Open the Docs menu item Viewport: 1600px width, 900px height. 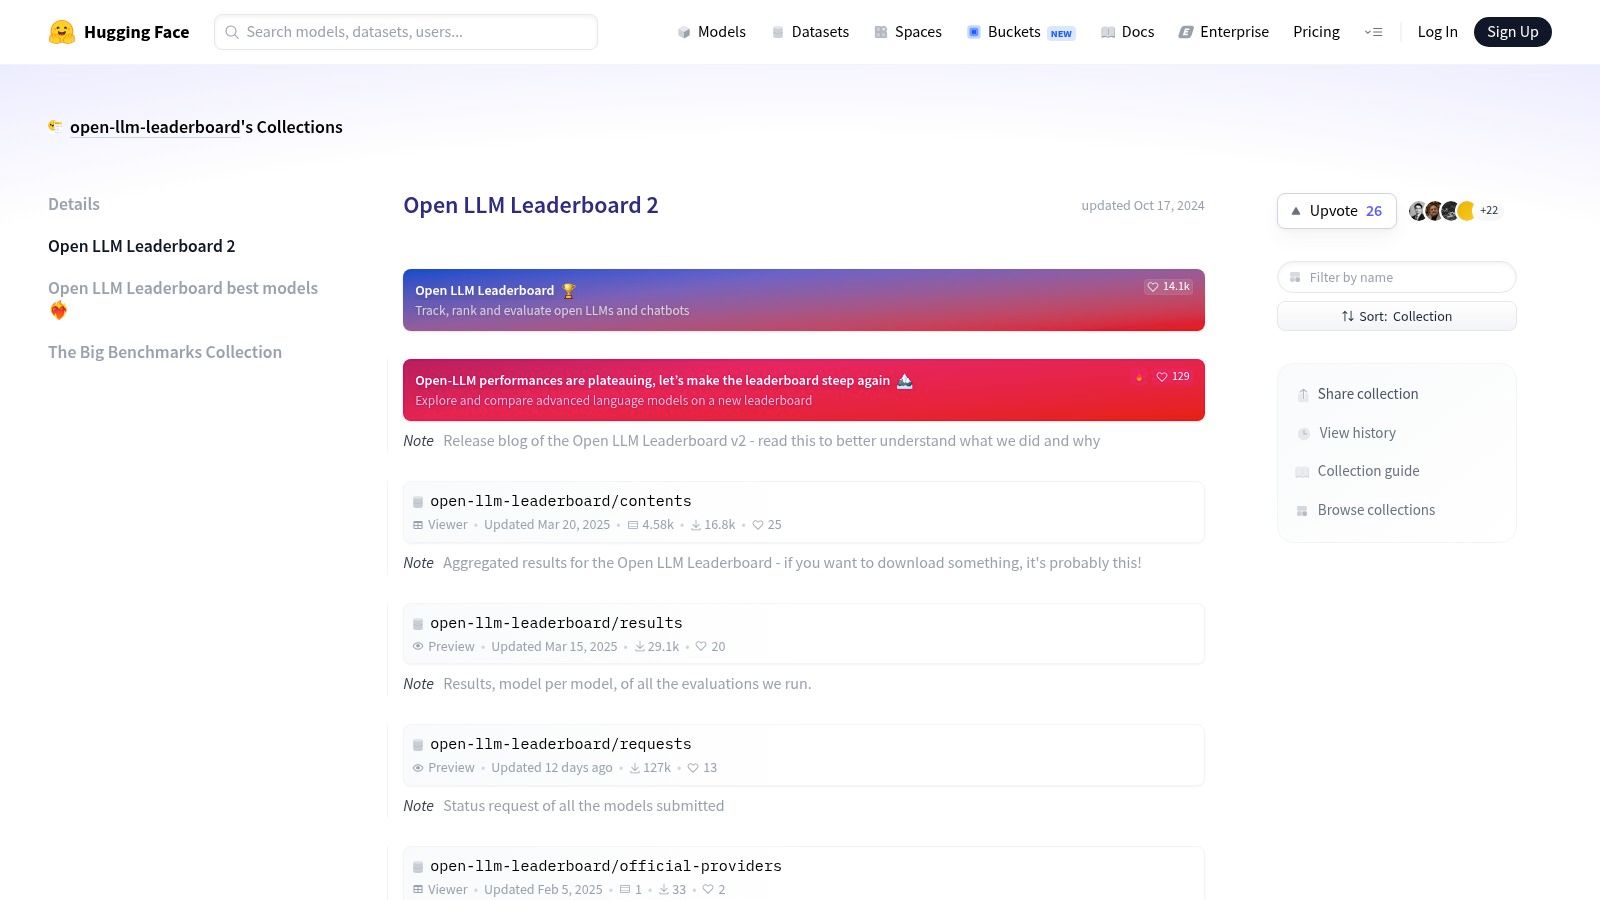click(1127, 32)
